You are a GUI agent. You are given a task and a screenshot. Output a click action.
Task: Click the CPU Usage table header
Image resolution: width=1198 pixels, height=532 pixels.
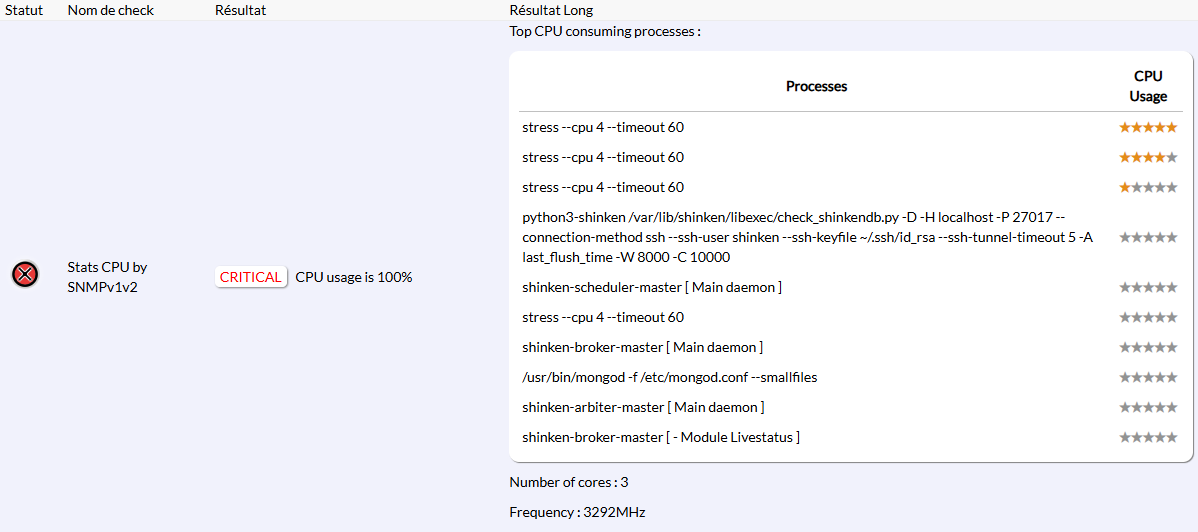1147,86
